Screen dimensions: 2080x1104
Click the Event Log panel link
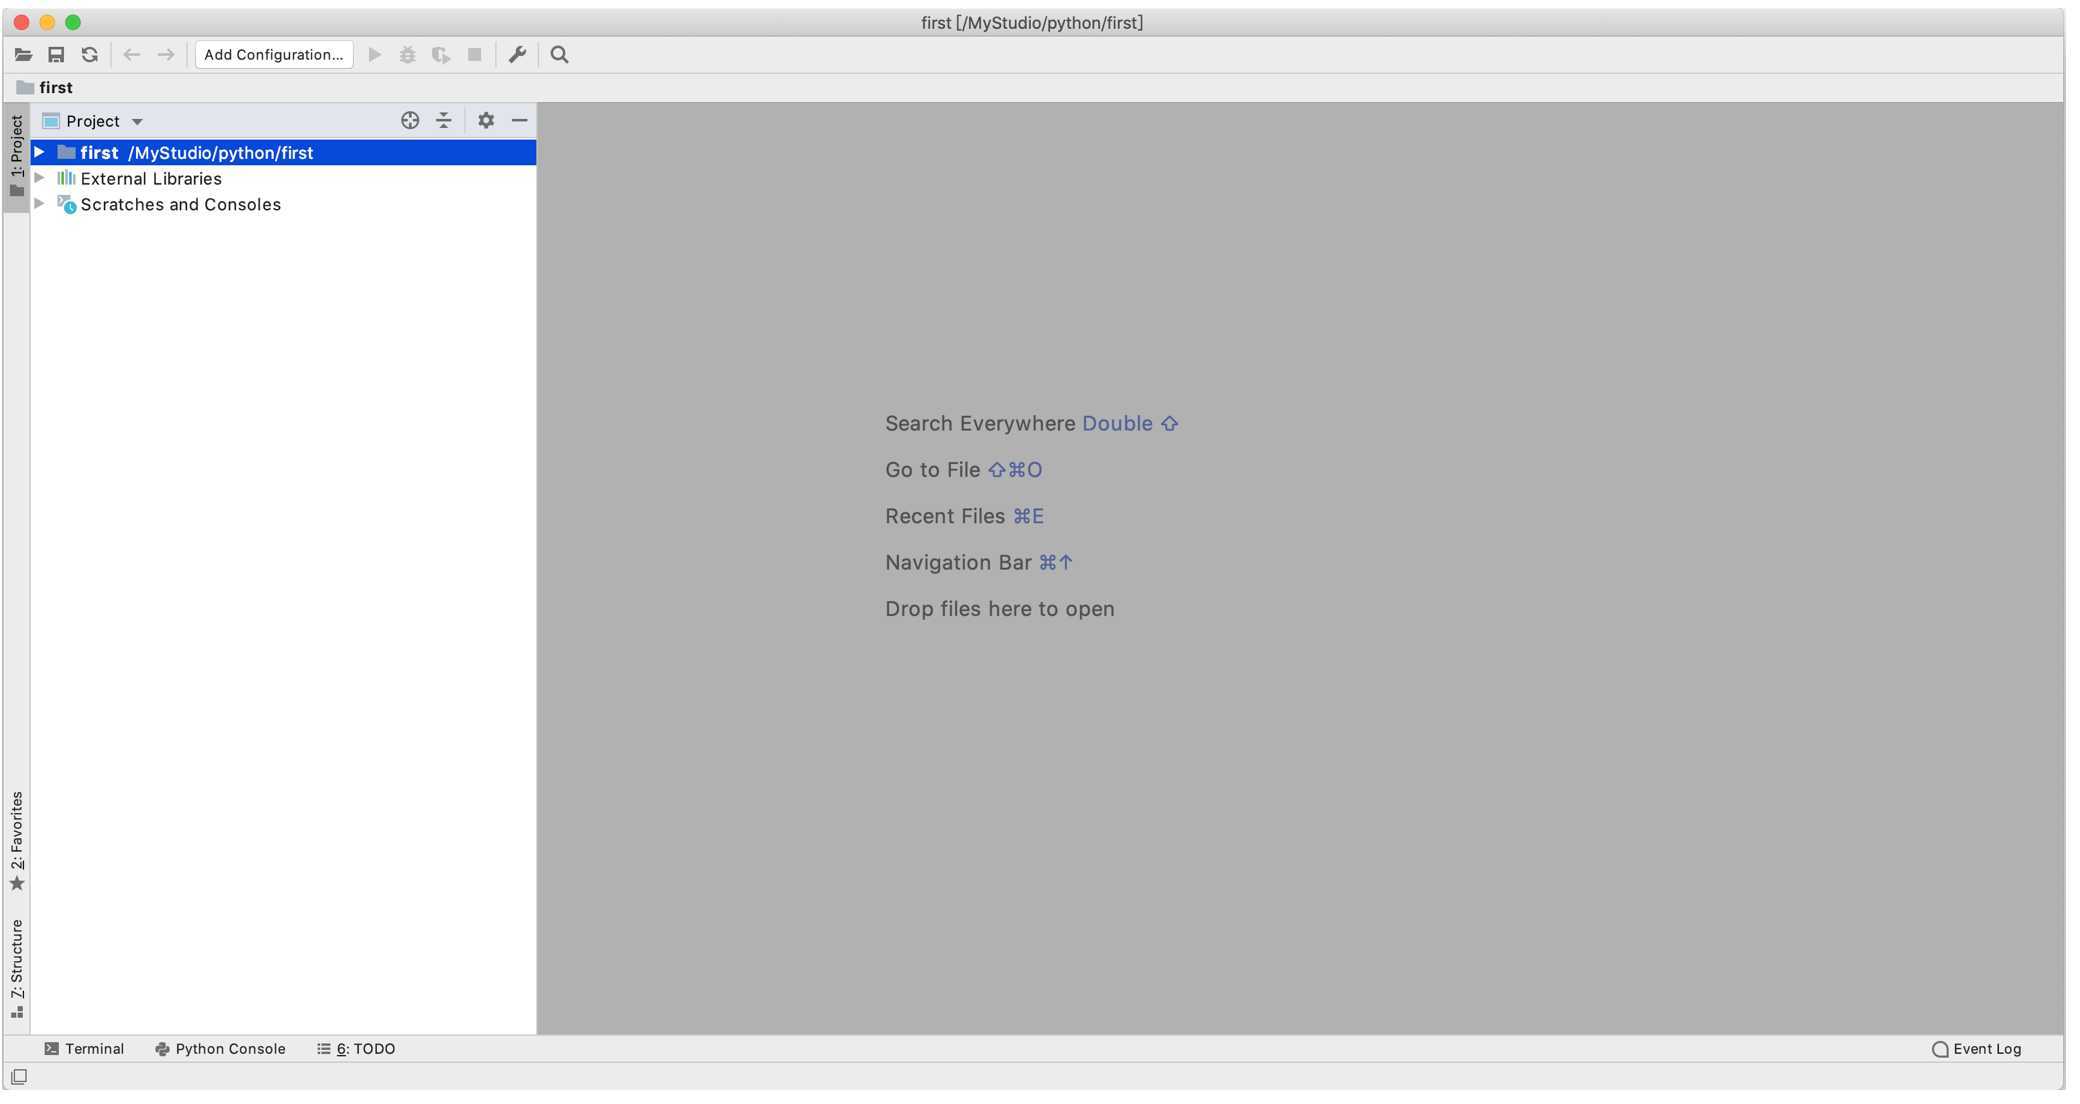click(1978, 1049)
